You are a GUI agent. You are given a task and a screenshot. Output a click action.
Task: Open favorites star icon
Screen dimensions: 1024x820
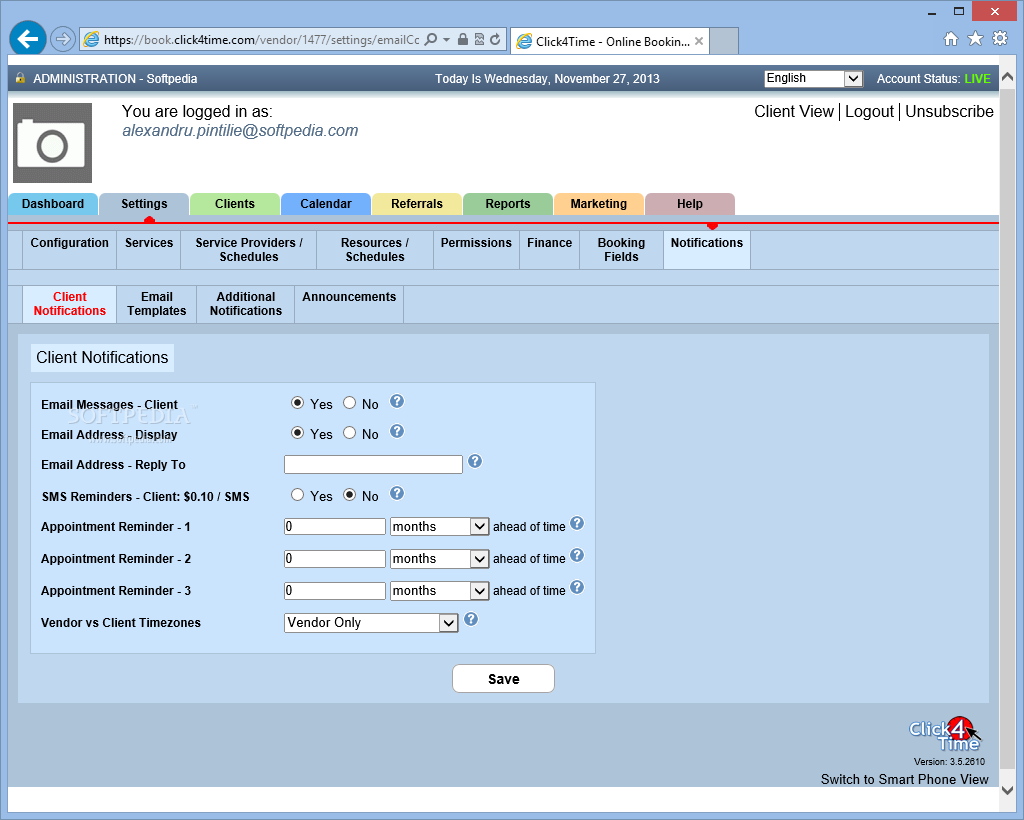tap(975, 39)
